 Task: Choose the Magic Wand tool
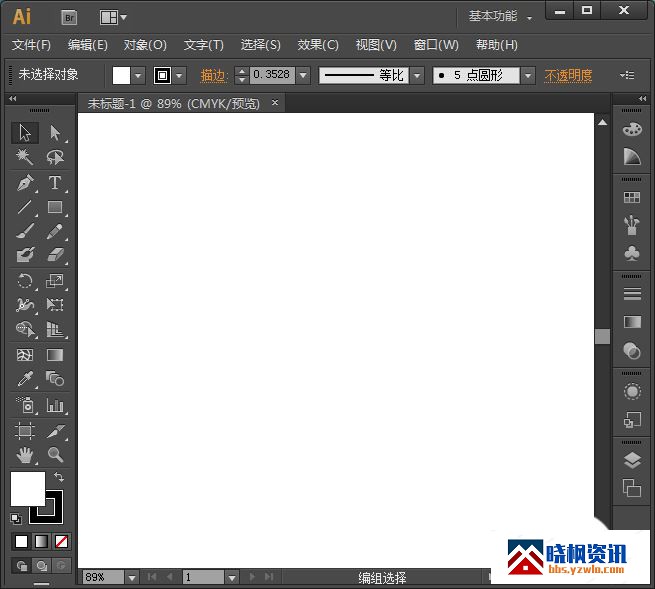click(x=25, y=157)
